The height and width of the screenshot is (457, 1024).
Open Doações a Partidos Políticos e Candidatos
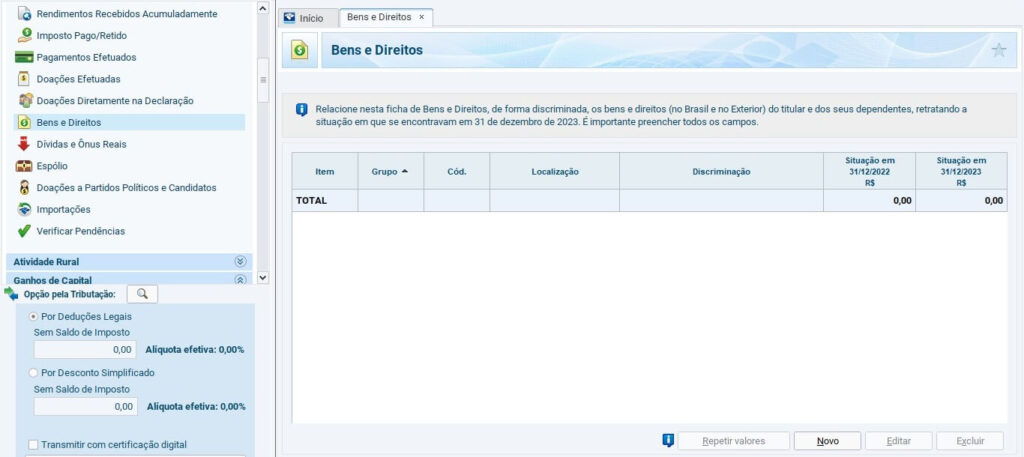(126, 188)
